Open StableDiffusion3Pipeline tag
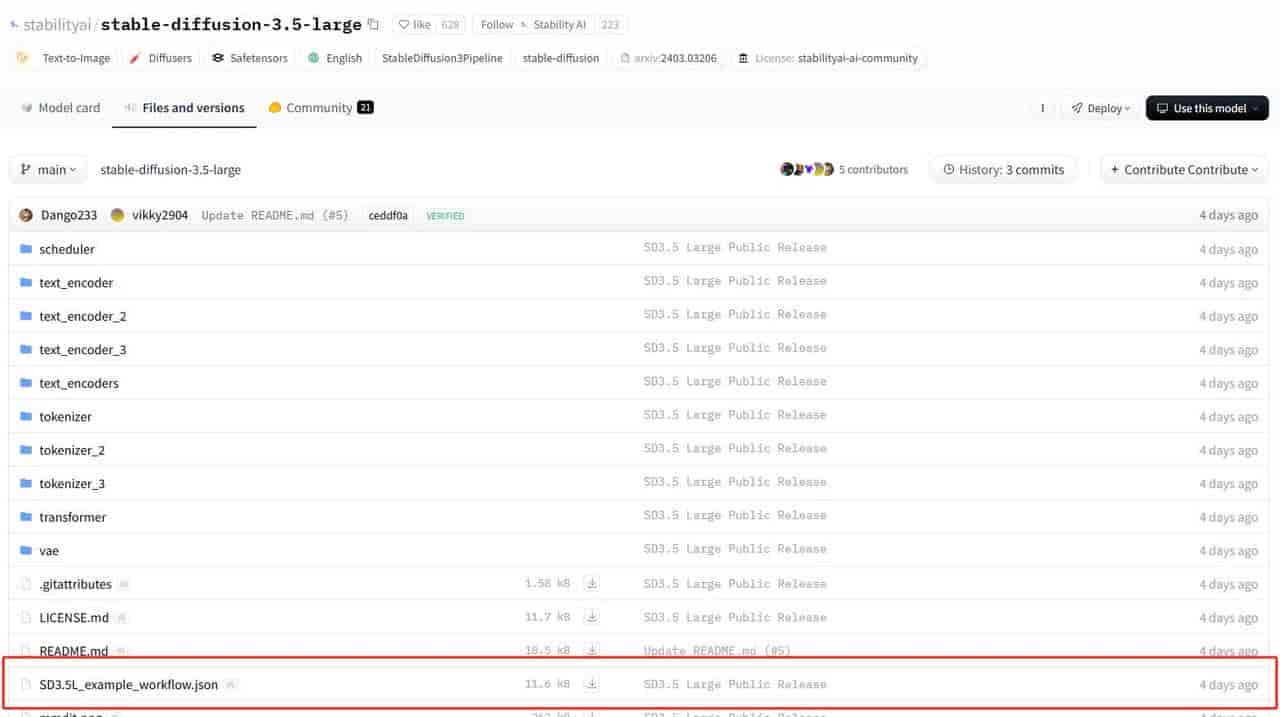This screenshot has width=1280, height=717. click(442, 58)
